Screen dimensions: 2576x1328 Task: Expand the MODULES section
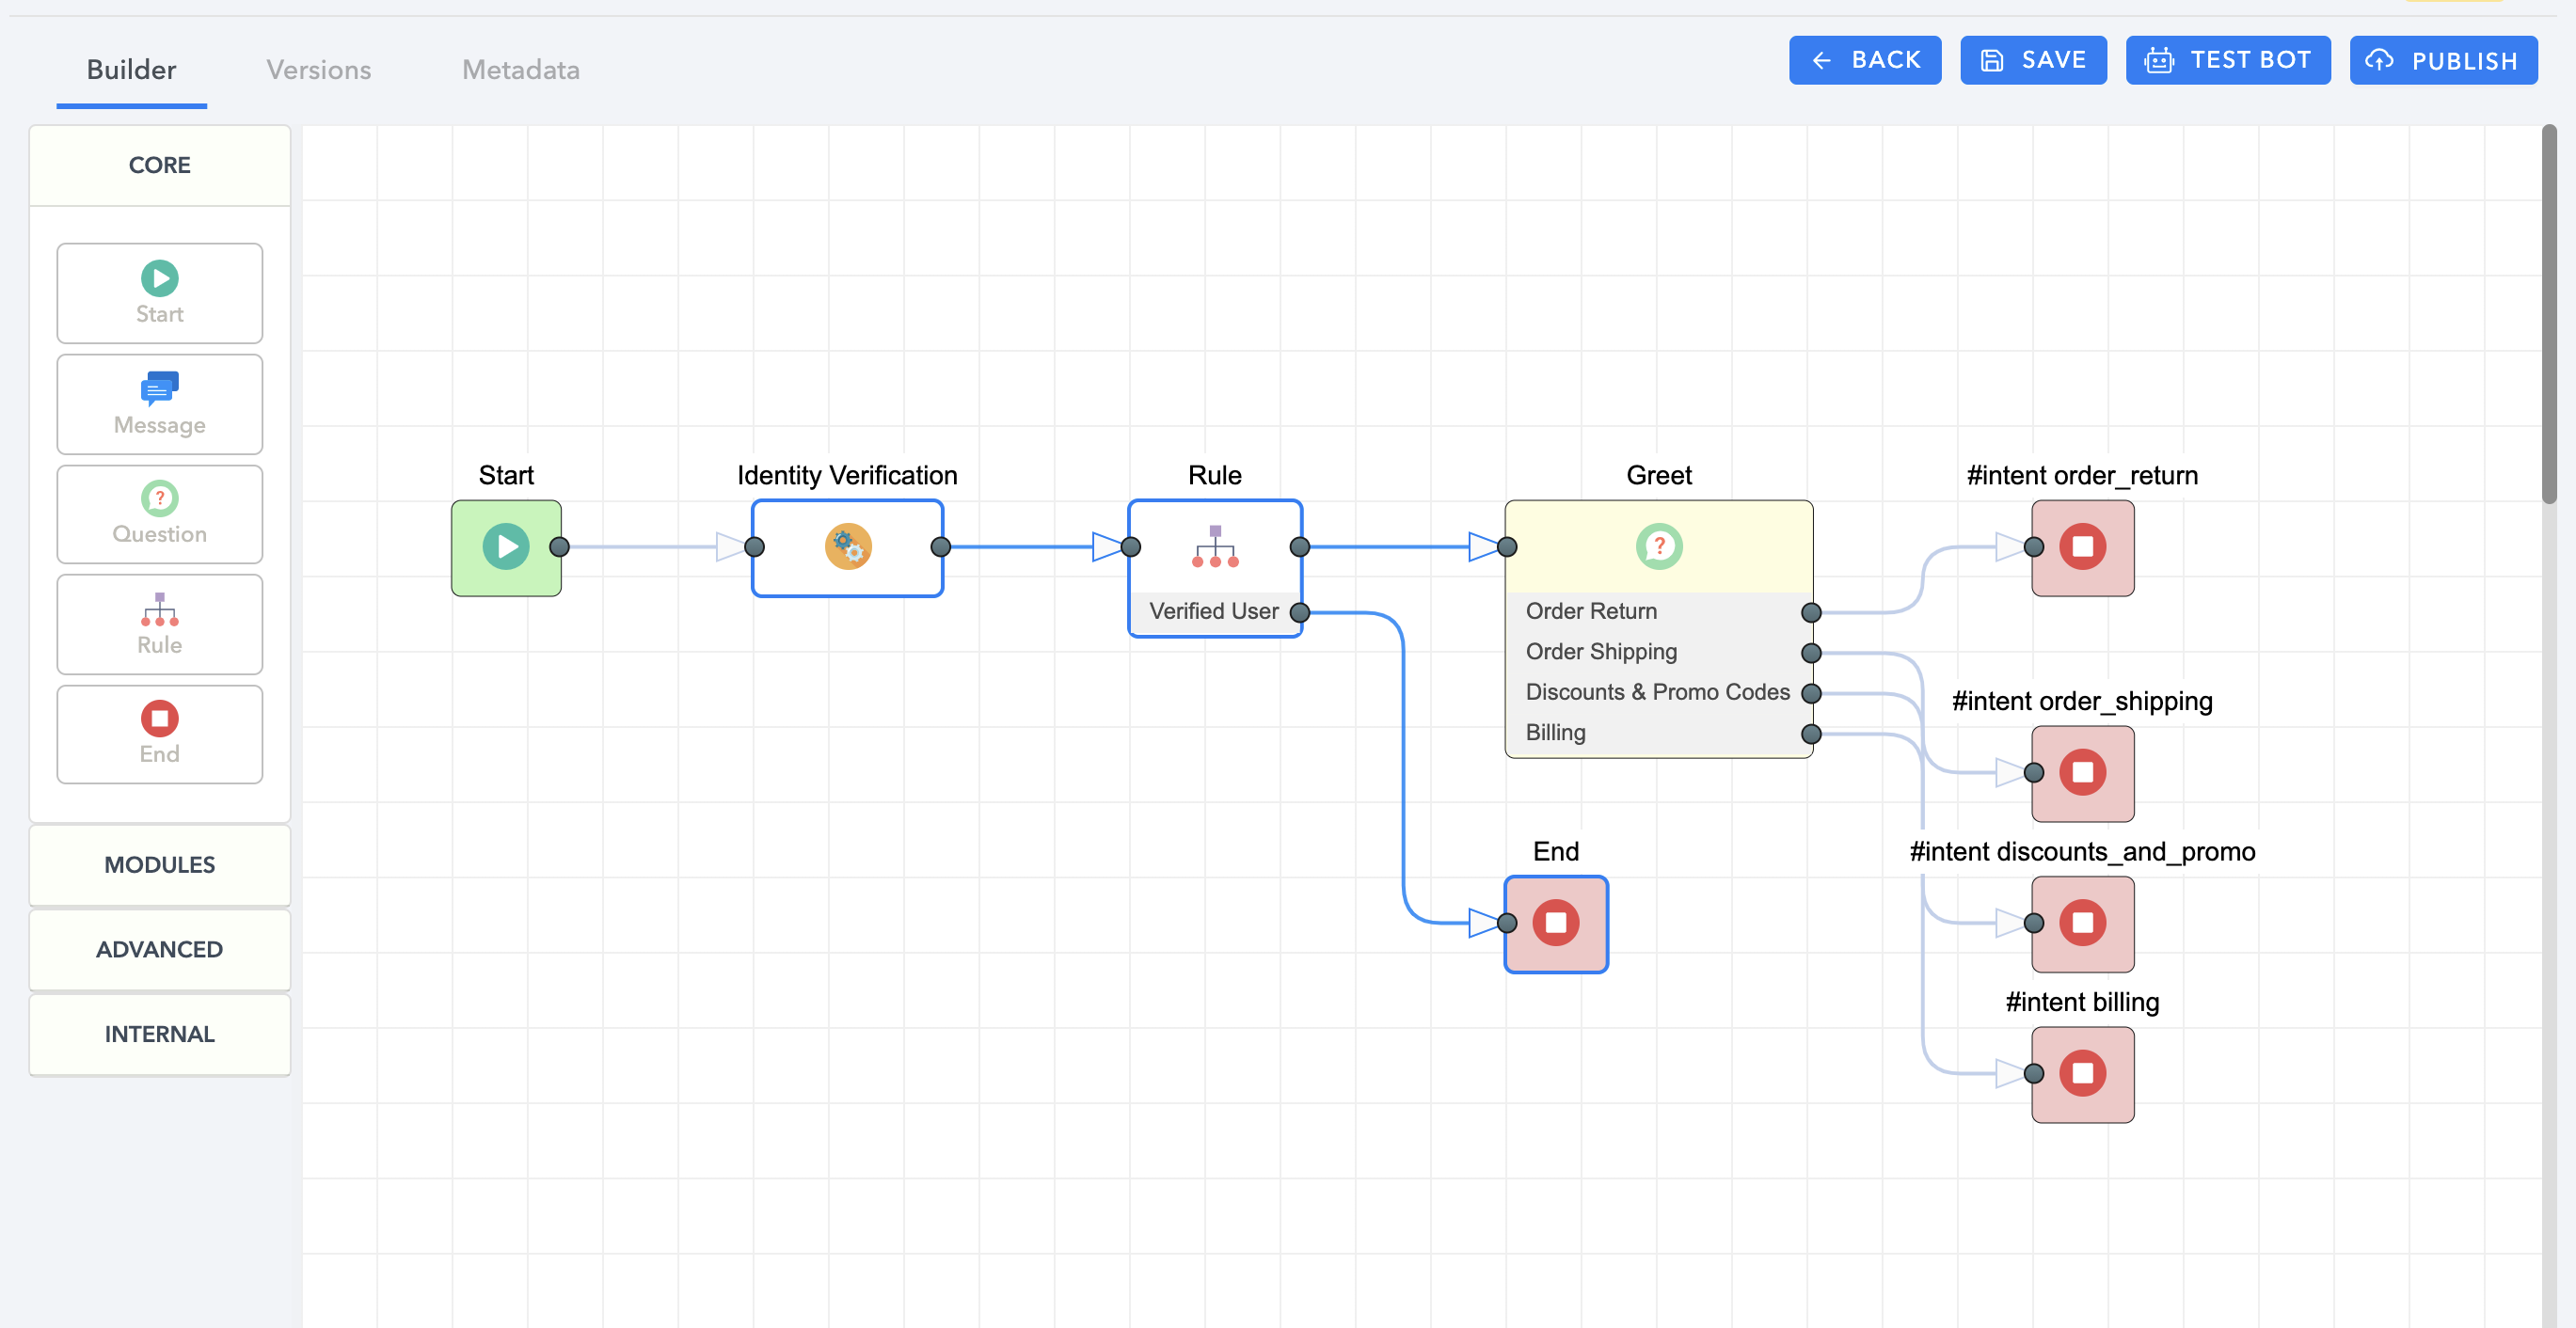pos(160,865)
